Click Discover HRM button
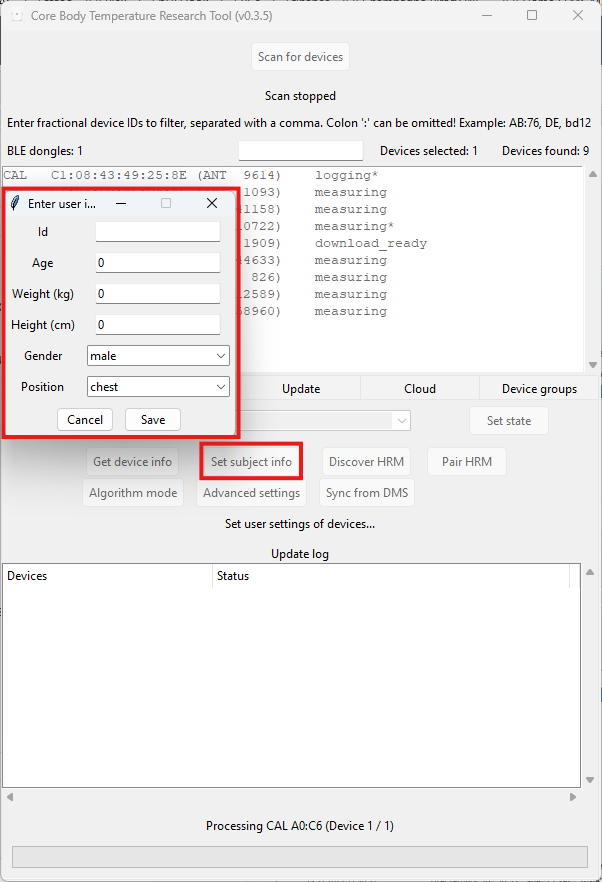This screenshot has width=602, height=882. point(366,462)
